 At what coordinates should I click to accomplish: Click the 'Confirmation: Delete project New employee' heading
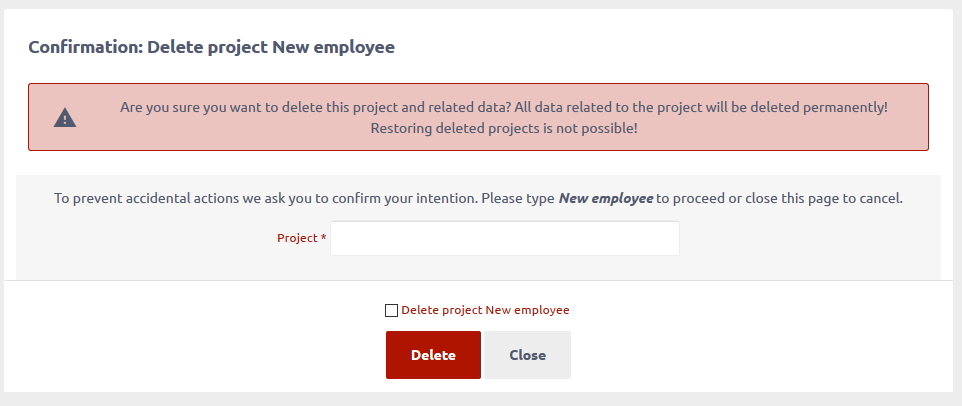(211, 47)
